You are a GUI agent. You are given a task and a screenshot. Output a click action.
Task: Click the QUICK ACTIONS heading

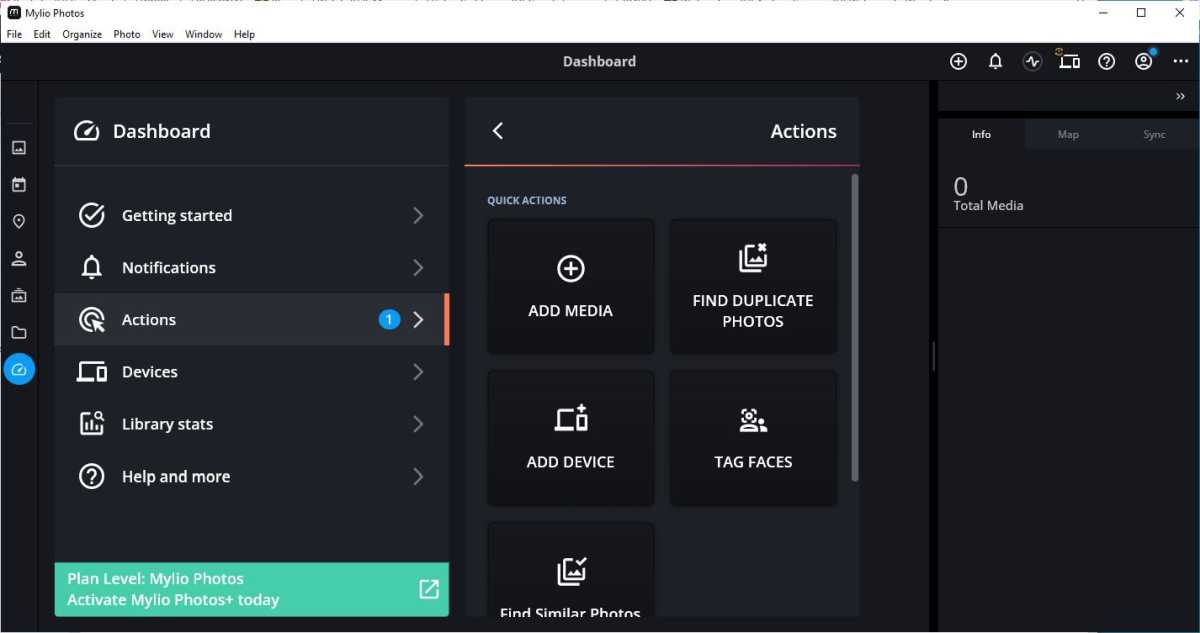click(527, 200)
